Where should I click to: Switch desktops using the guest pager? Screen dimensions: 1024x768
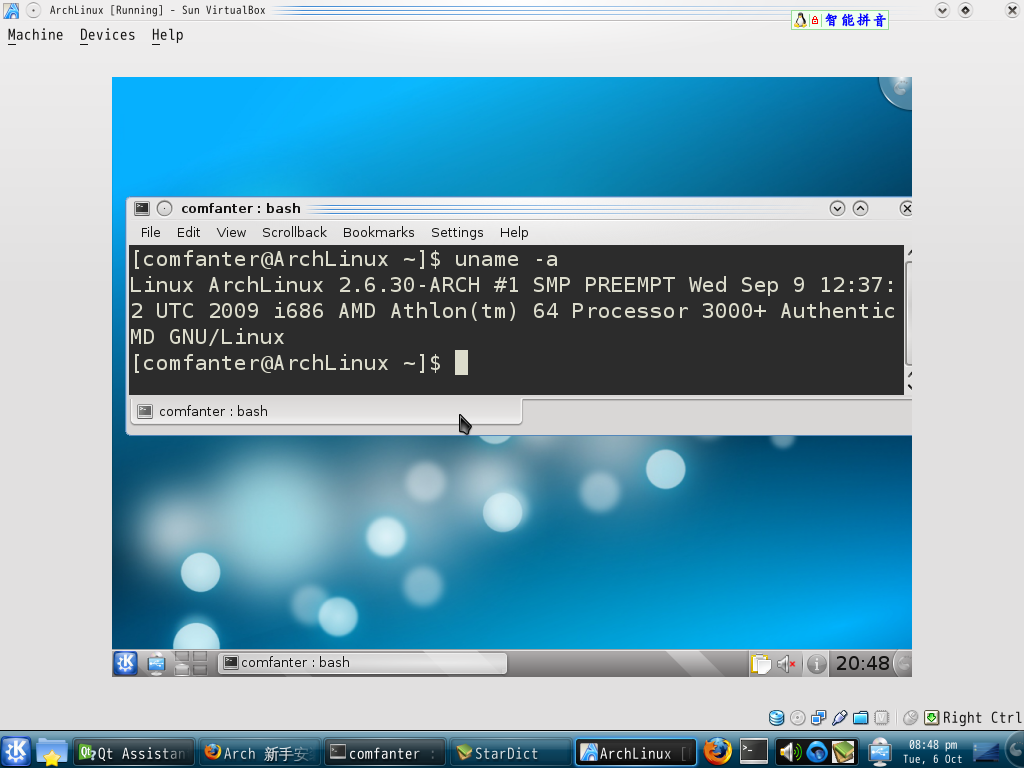click(191, 663)
